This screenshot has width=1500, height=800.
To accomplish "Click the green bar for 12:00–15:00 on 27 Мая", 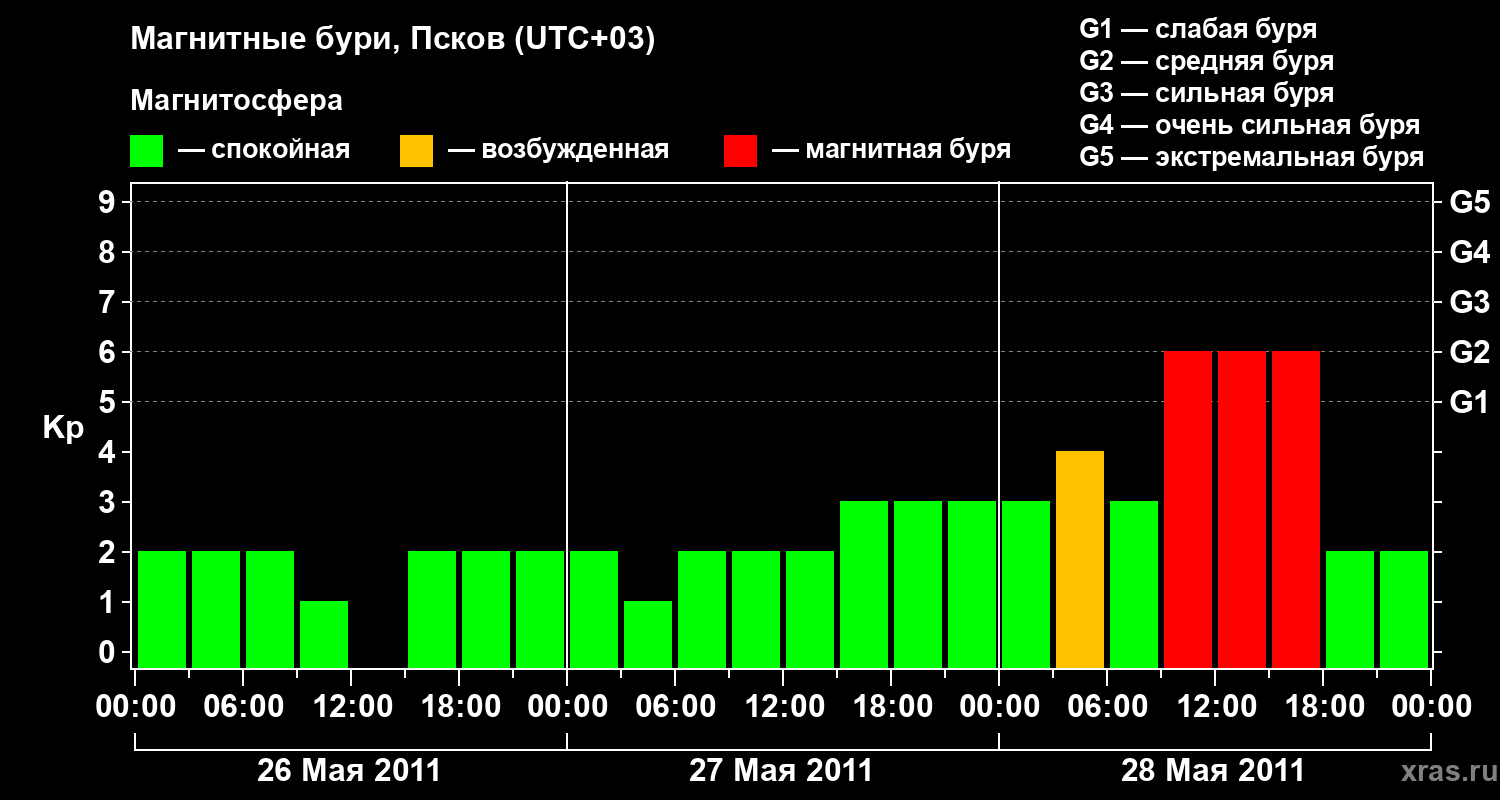I will [810, 610].
